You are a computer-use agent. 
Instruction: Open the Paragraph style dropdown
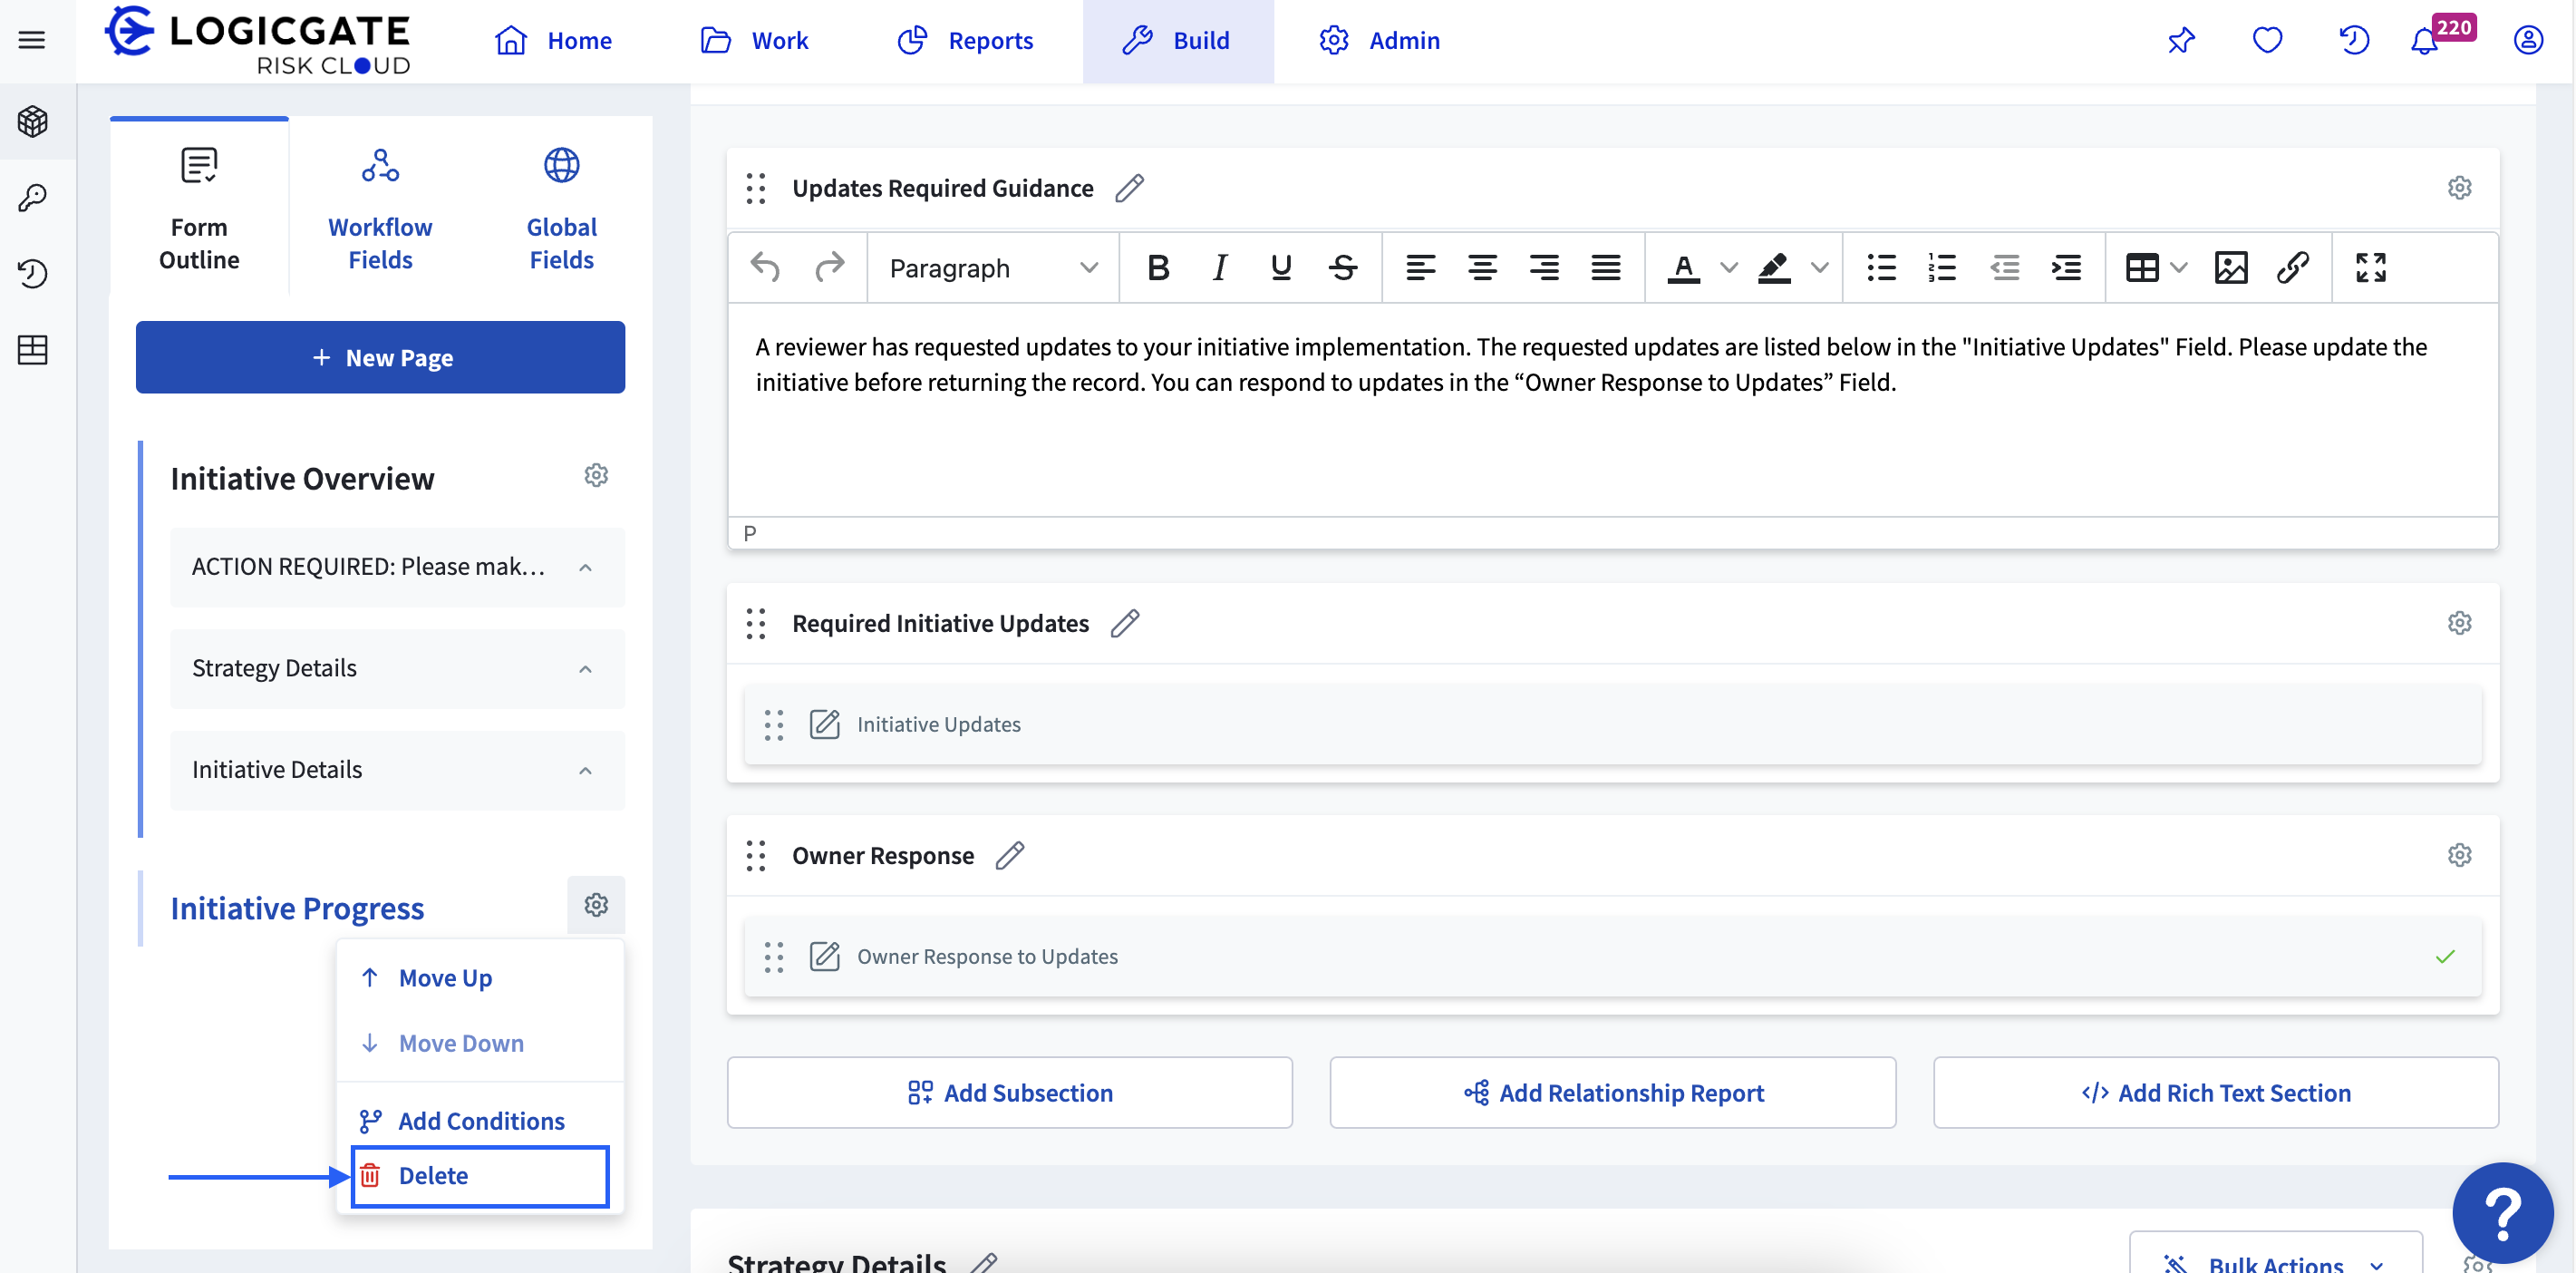coord(993,267)
